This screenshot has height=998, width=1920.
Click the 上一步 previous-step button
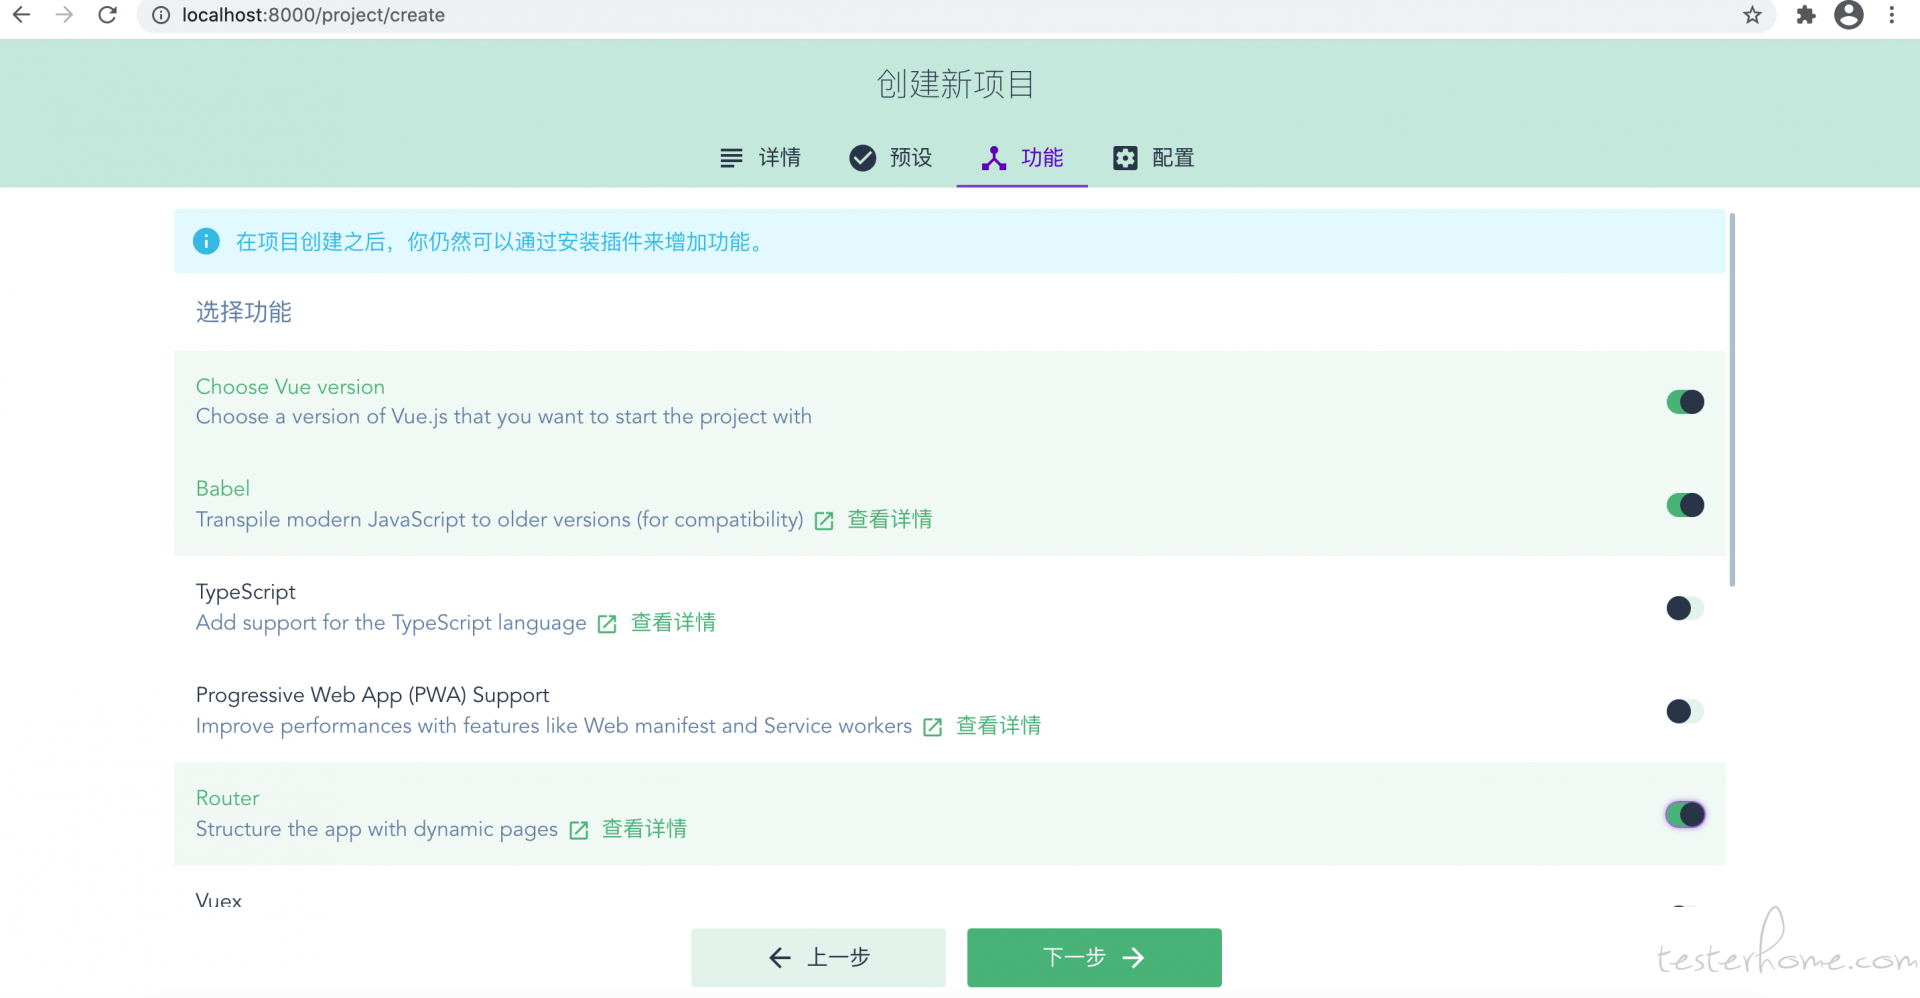(818, 958)
